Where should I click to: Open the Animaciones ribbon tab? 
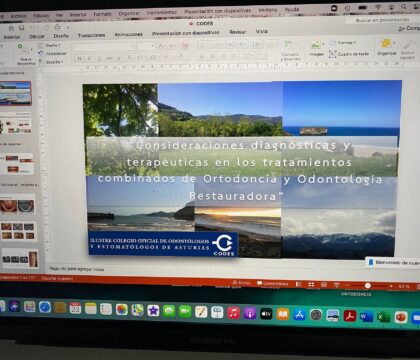pos(128,34)
